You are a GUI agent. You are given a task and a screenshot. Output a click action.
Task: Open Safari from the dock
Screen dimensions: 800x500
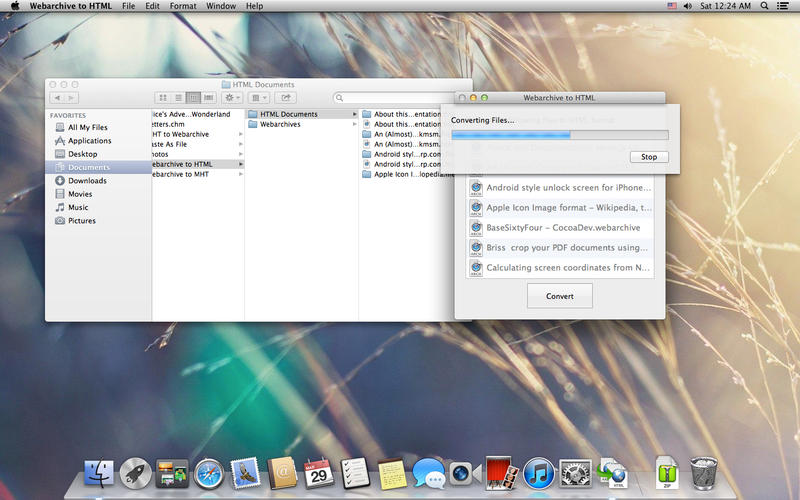208,474
